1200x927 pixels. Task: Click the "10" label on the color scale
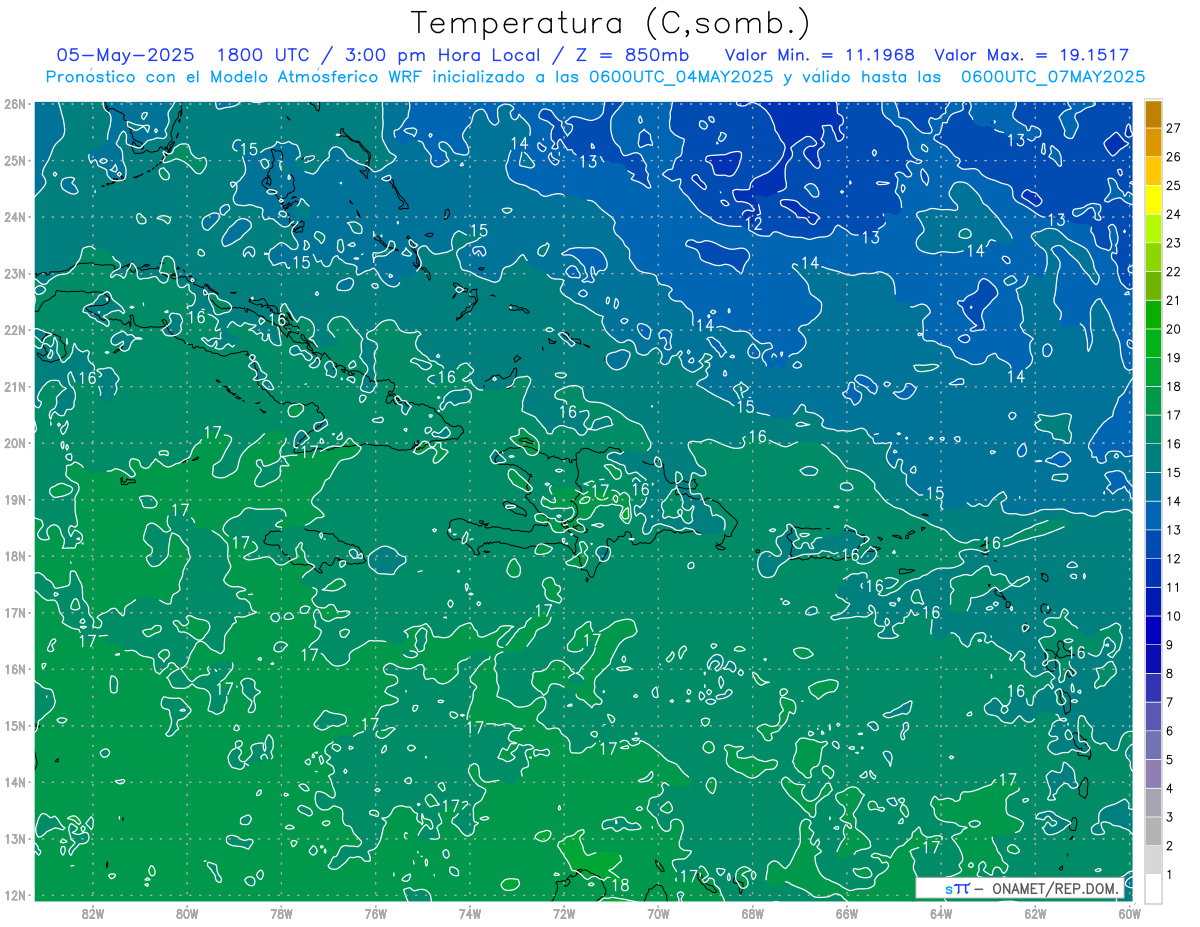click(x=1173, y=616)
